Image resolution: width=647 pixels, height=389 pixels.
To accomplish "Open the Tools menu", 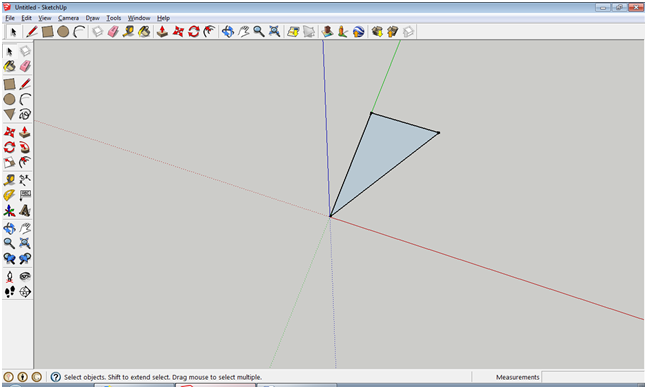I will coord(113,18).
